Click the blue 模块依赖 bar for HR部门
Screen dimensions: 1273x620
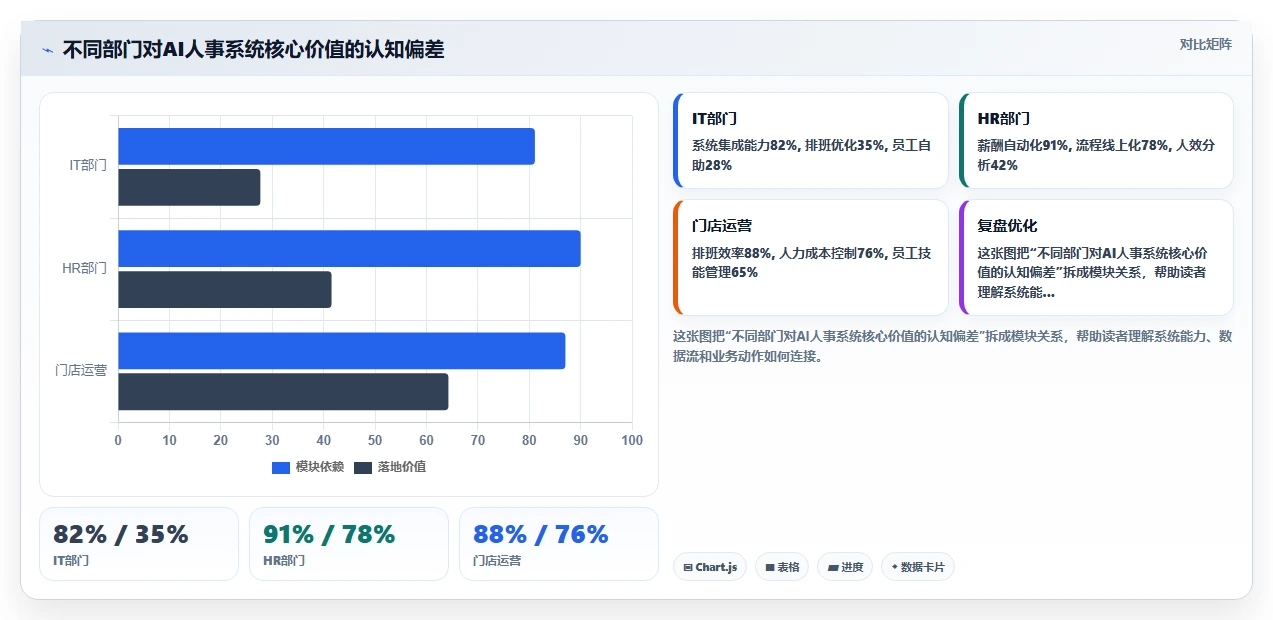[349, 248]
